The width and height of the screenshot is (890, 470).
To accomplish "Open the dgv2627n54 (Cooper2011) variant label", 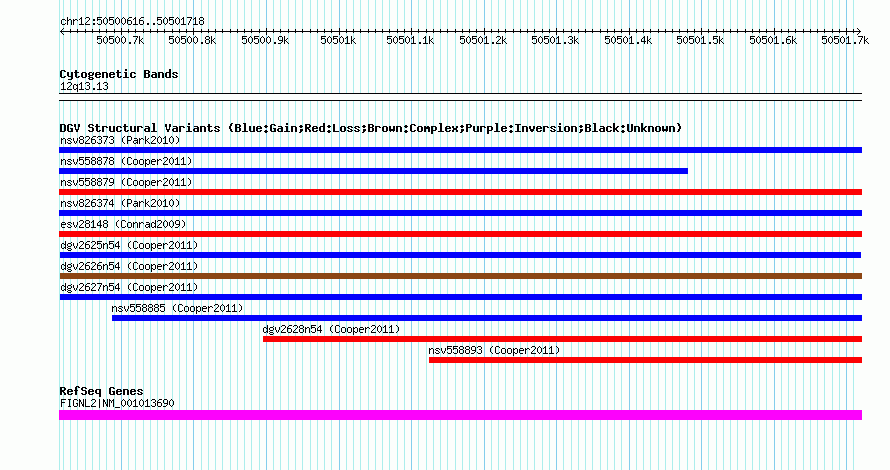I will tap(129, 287).
